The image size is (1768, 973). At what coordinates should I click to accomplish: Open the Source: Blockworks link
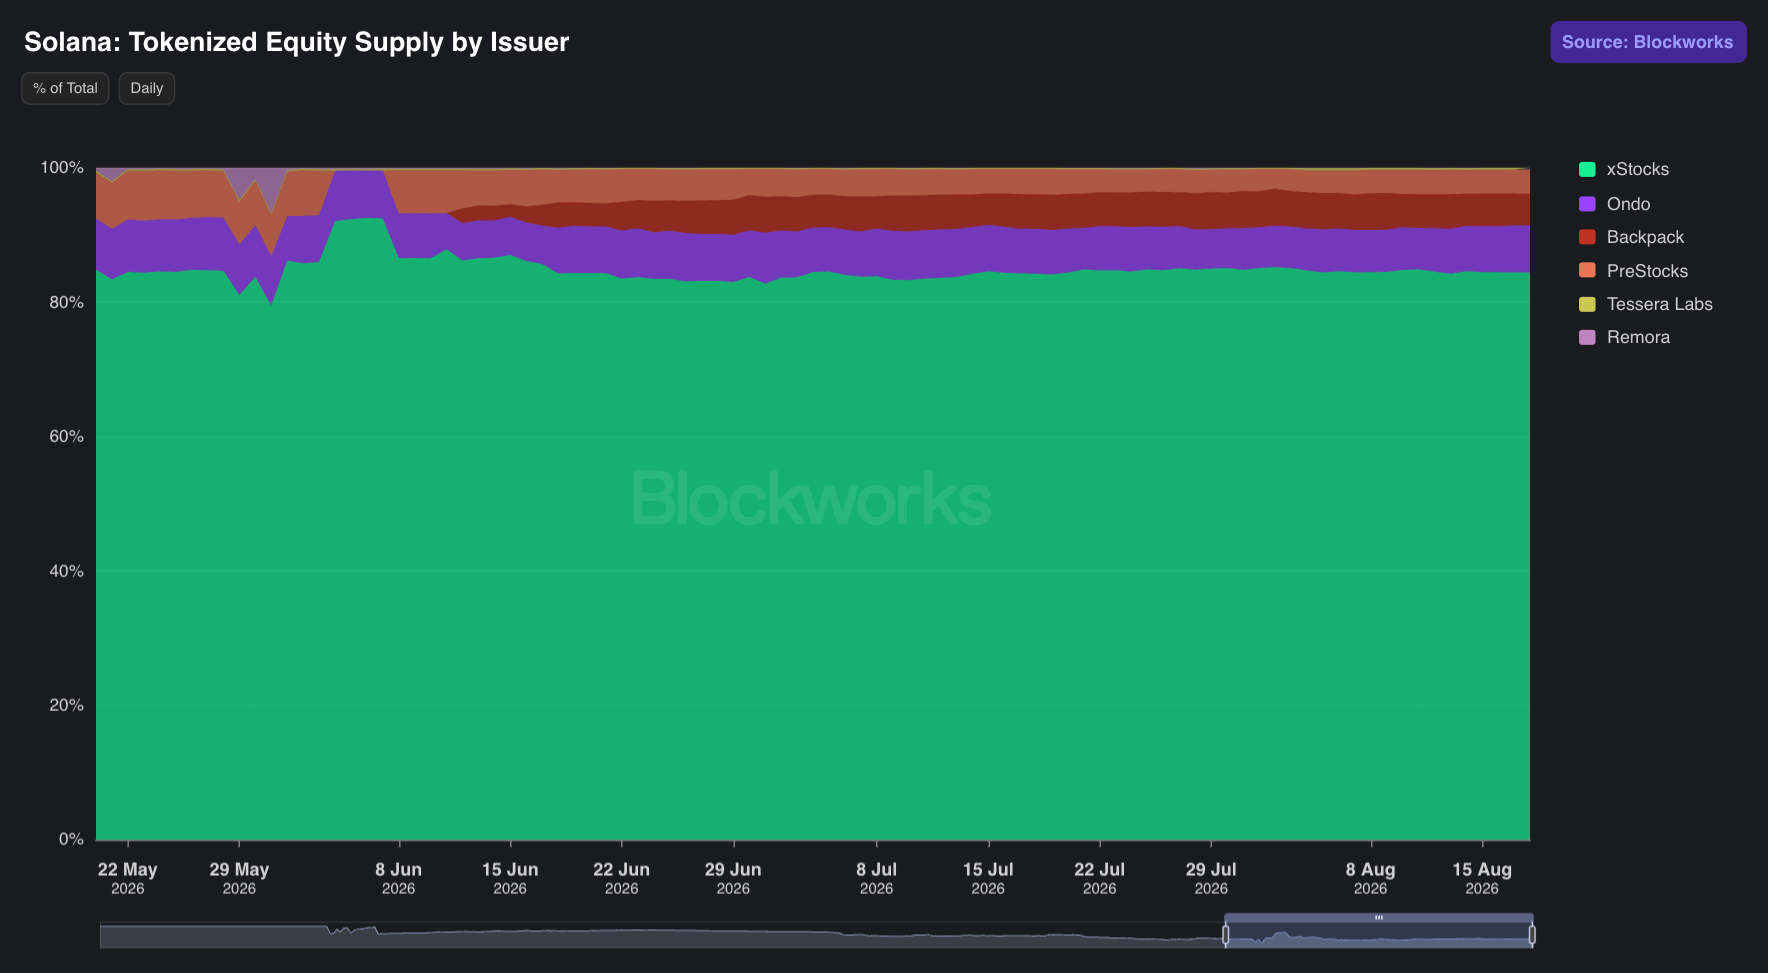1648,42
